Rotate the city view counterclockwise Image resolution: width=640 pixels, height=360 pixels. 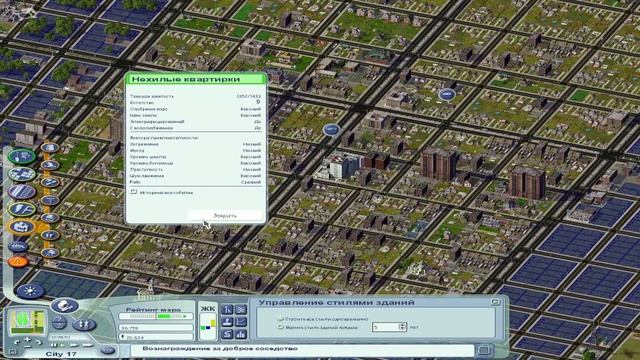[x=17, y=342]
